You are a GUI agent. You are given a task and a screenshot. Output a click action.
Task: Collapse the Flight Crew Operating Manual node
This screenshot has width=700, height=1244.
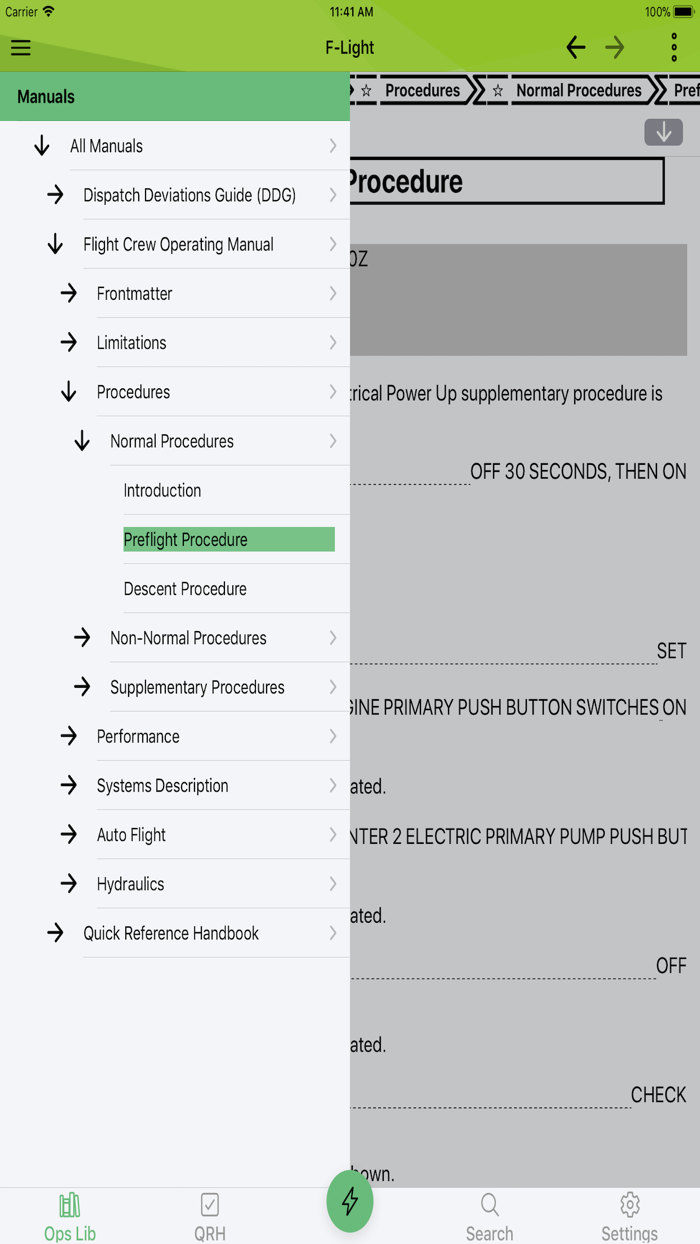coord(55,244)
